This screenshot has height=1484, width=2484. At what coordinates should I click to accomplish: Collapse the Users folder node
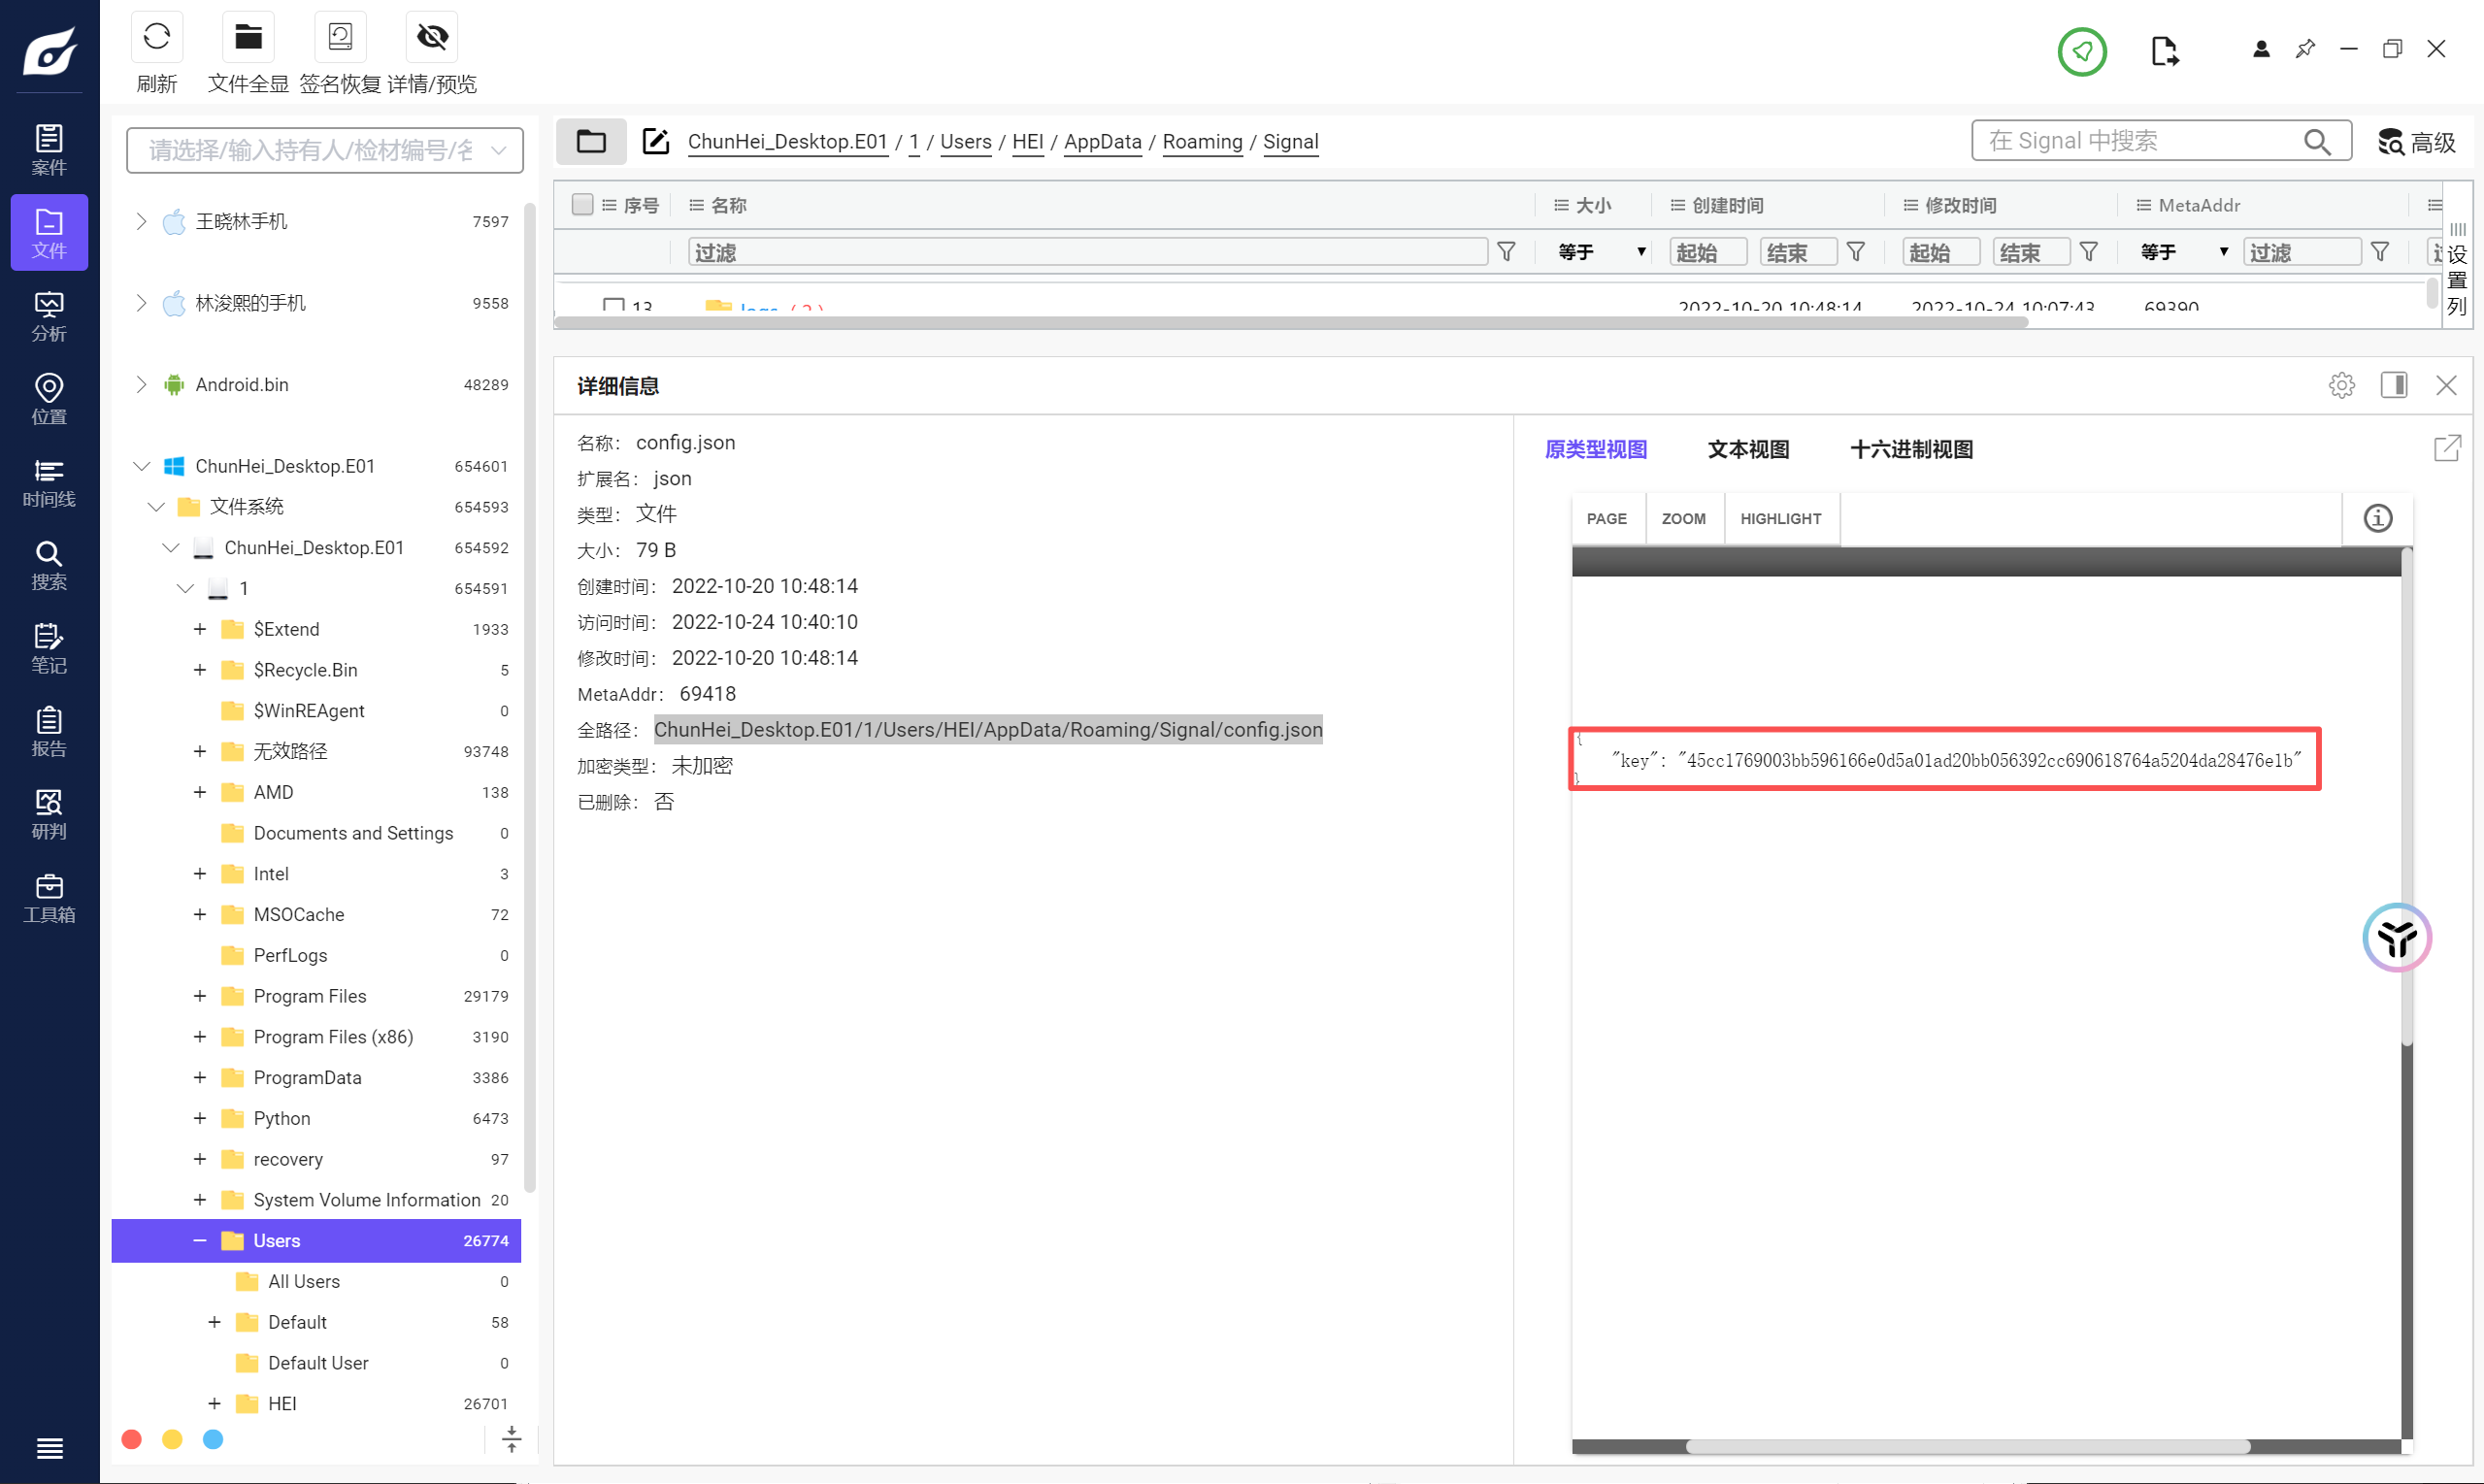pyautogui.click(x=199, y=1240)
